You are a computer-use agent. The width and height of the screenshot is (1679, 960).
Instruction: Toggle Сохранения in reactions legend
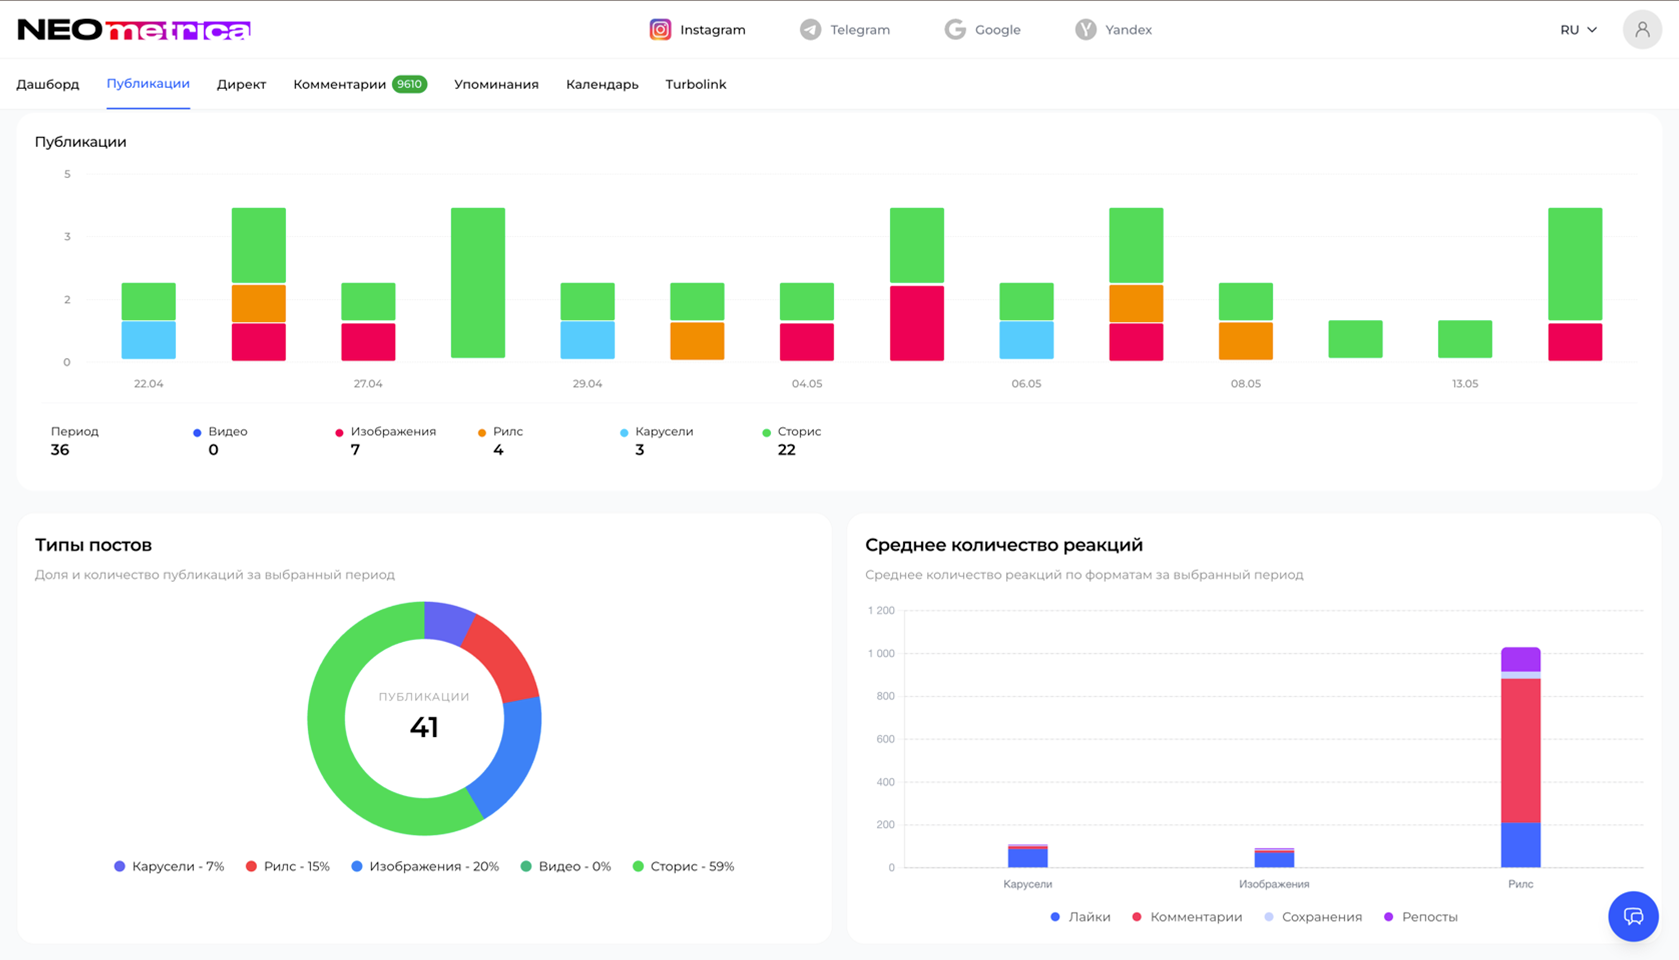click(1313, 917)
